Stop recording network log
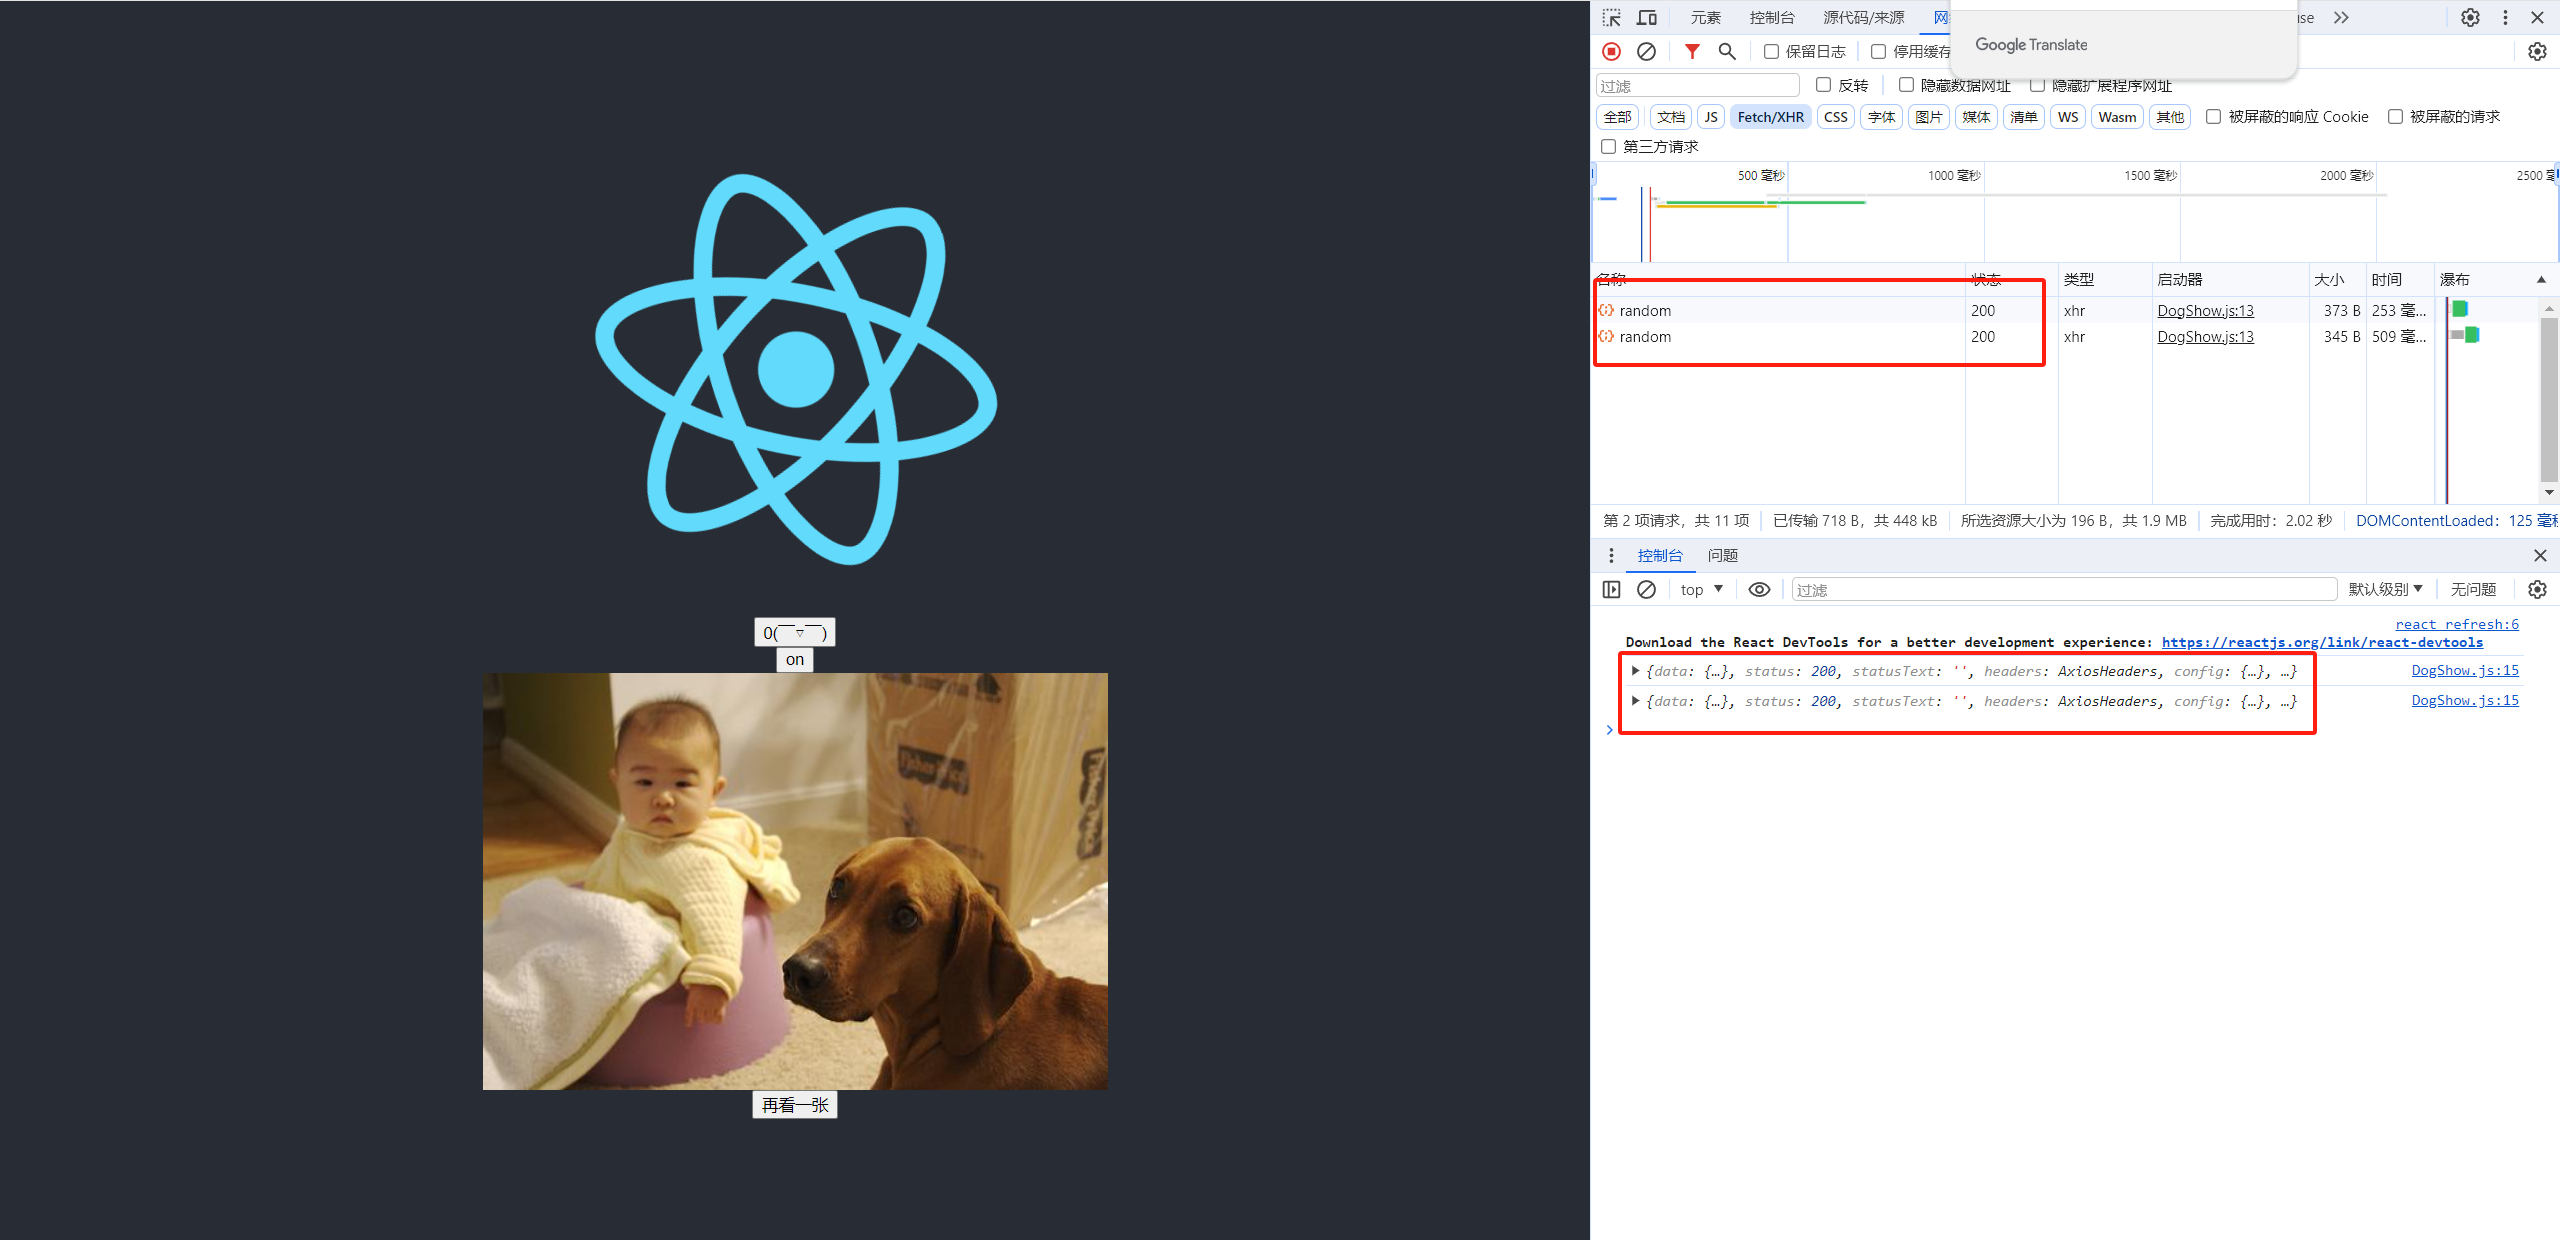Screen dimensions: 2560x1240 [x=1611, y=51]
